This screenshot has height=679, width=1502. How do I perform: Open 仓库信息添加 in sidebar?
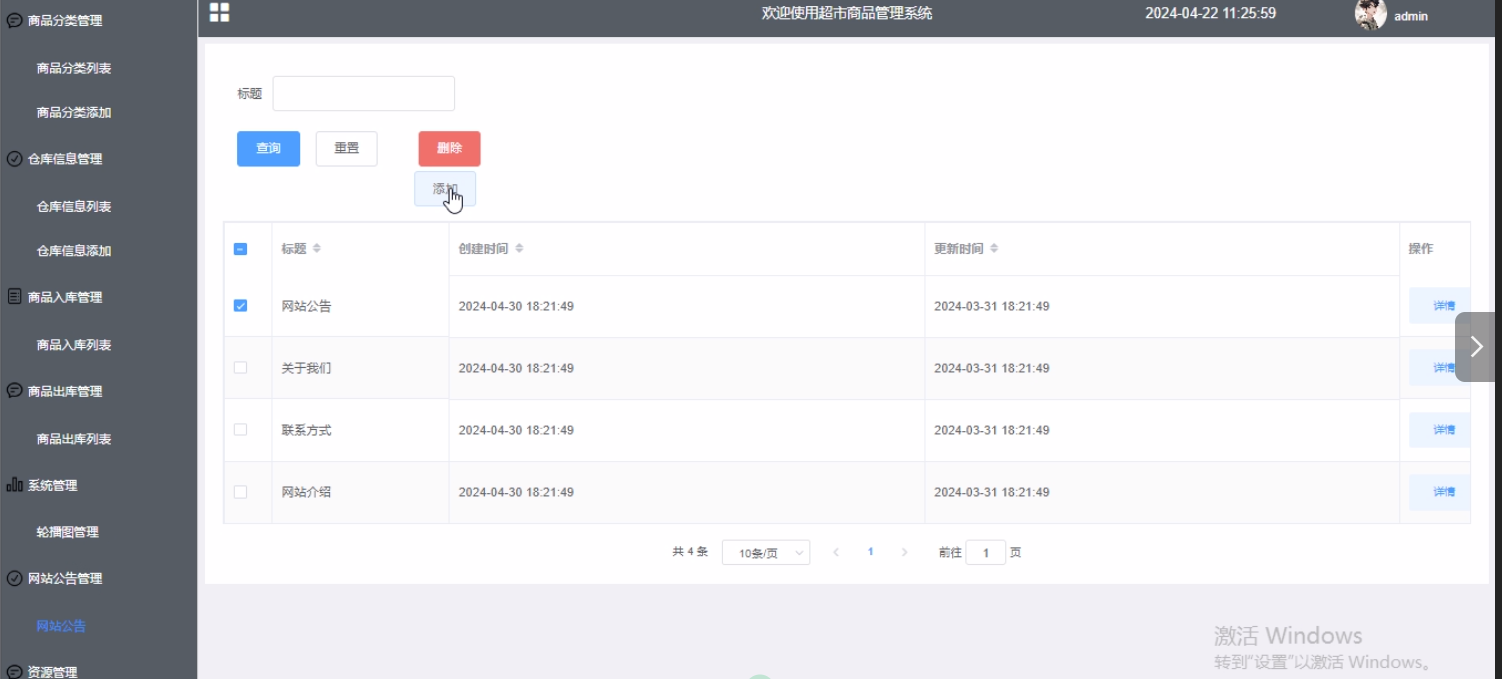point(74,251)
